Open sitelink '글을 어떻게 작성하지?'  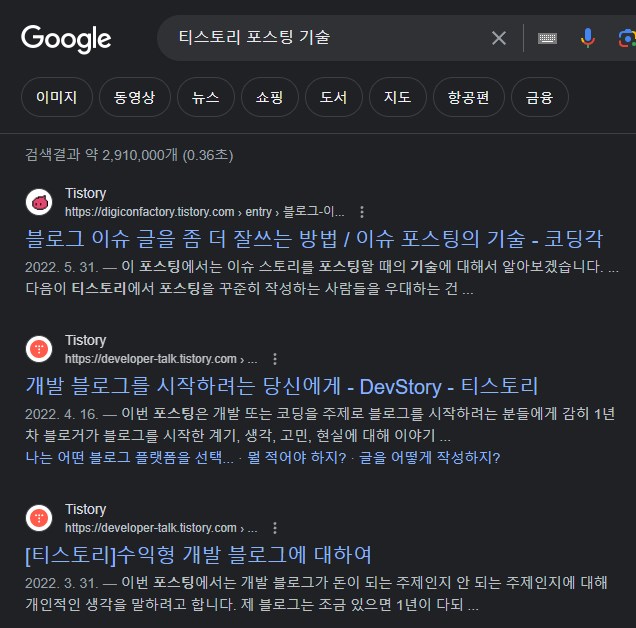(430, 458)
